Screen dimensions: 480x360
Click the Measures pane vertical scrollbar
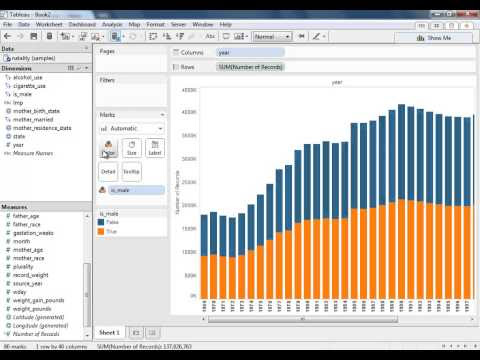tap(87, 295)
